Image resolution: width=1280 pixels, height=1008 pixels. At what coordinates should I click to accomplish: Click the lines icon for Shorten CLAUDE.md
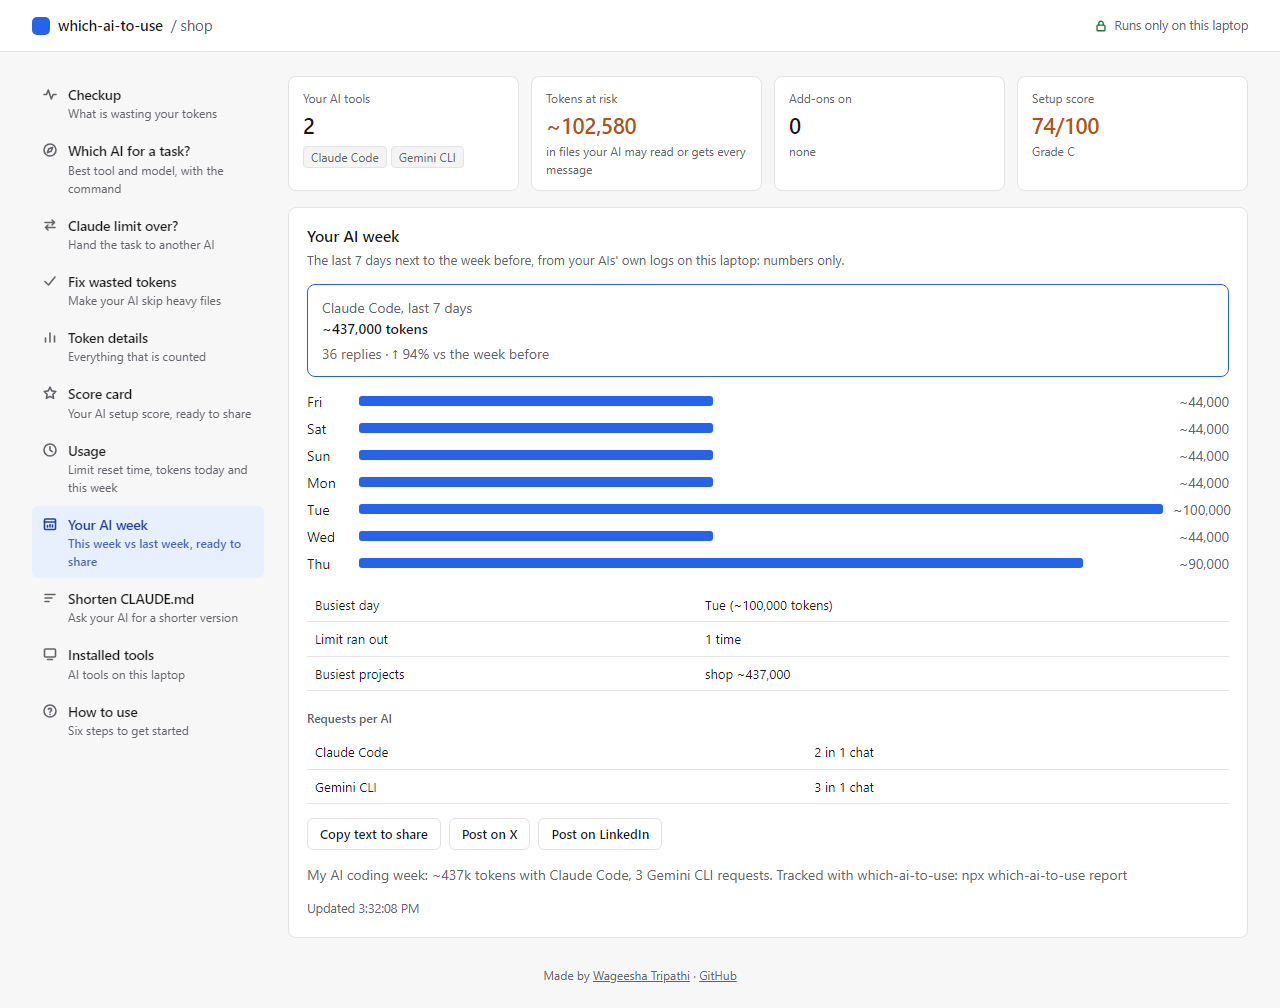[x=50, y=599]
